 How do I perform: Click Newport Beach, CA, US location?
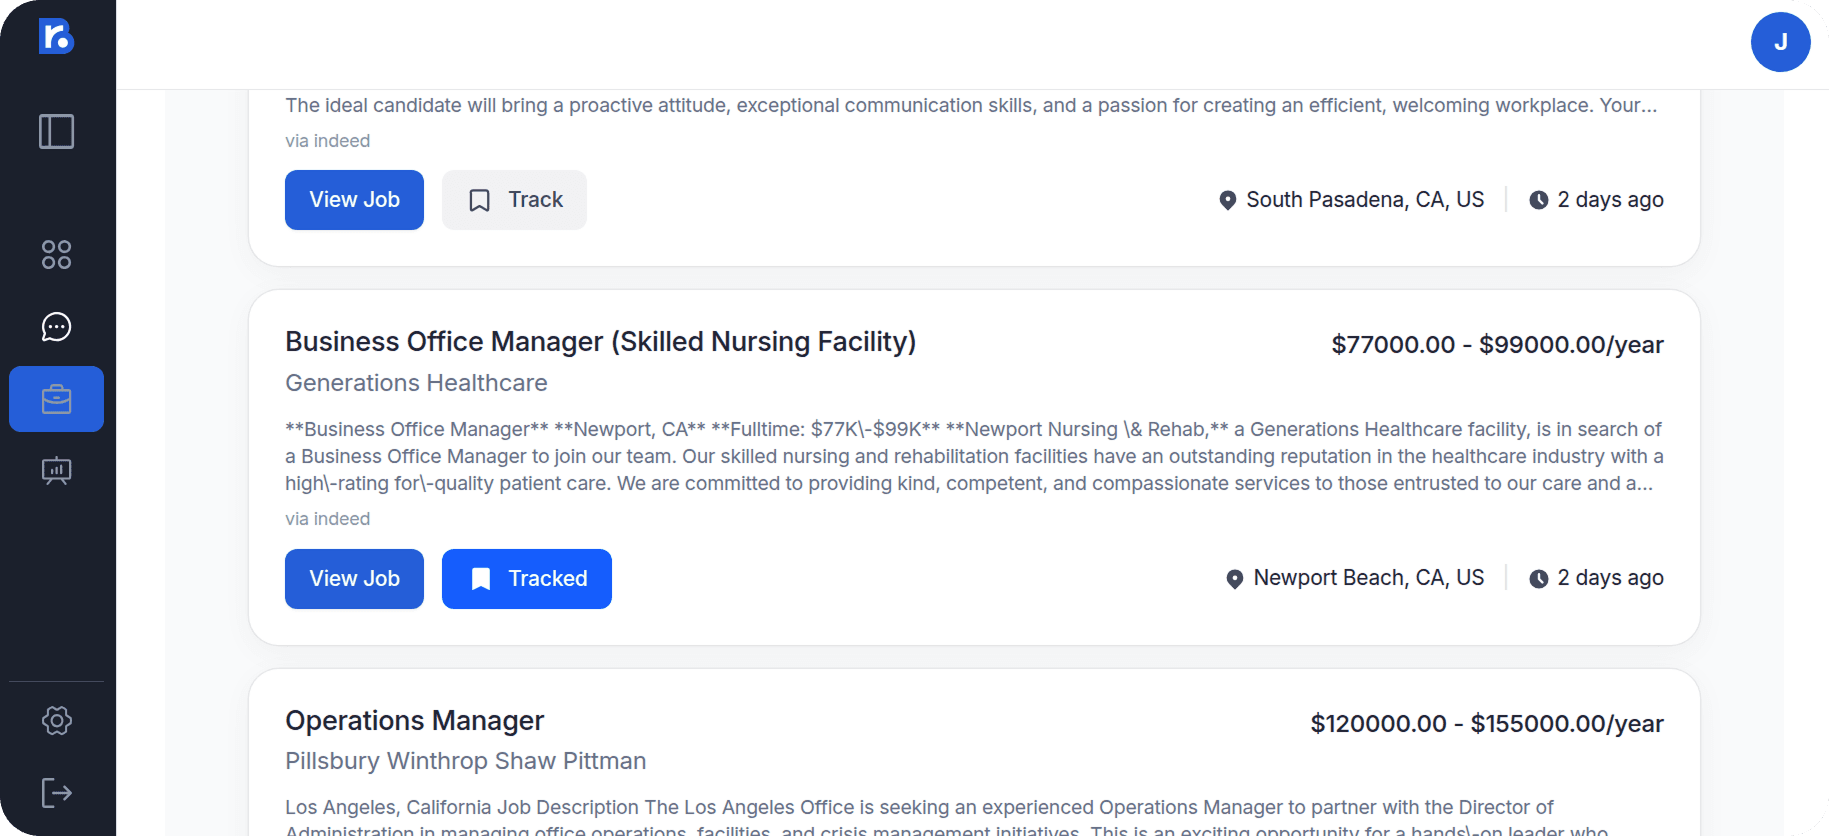coord(1369,578)
